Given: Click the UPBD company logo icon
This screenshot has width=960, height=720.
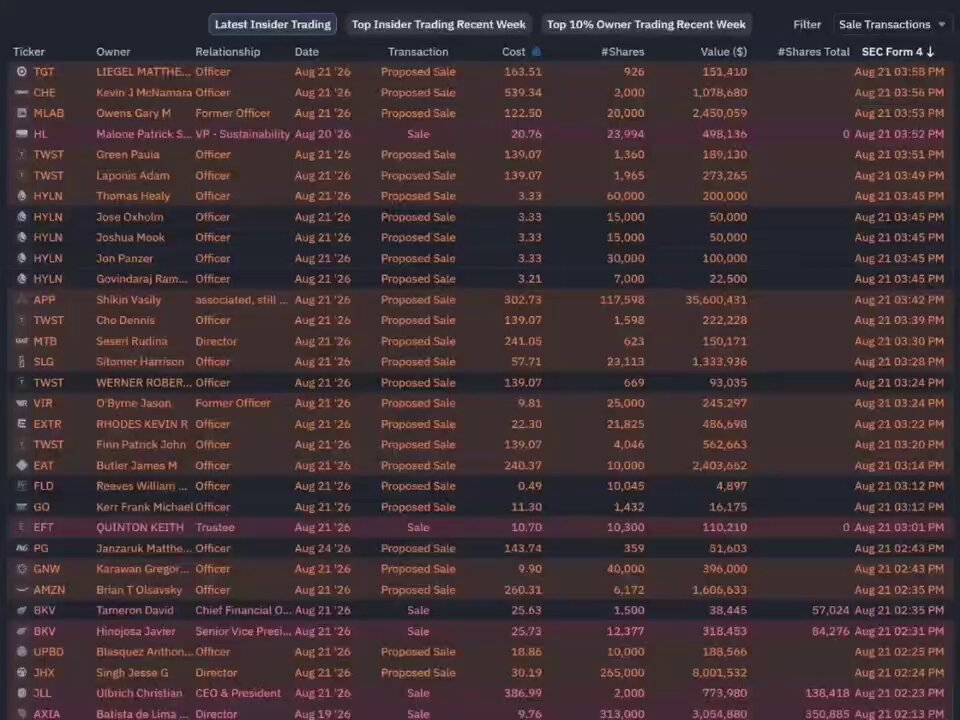Looking at the screenshot, I should pyautogui.click(x=21, y=652).
